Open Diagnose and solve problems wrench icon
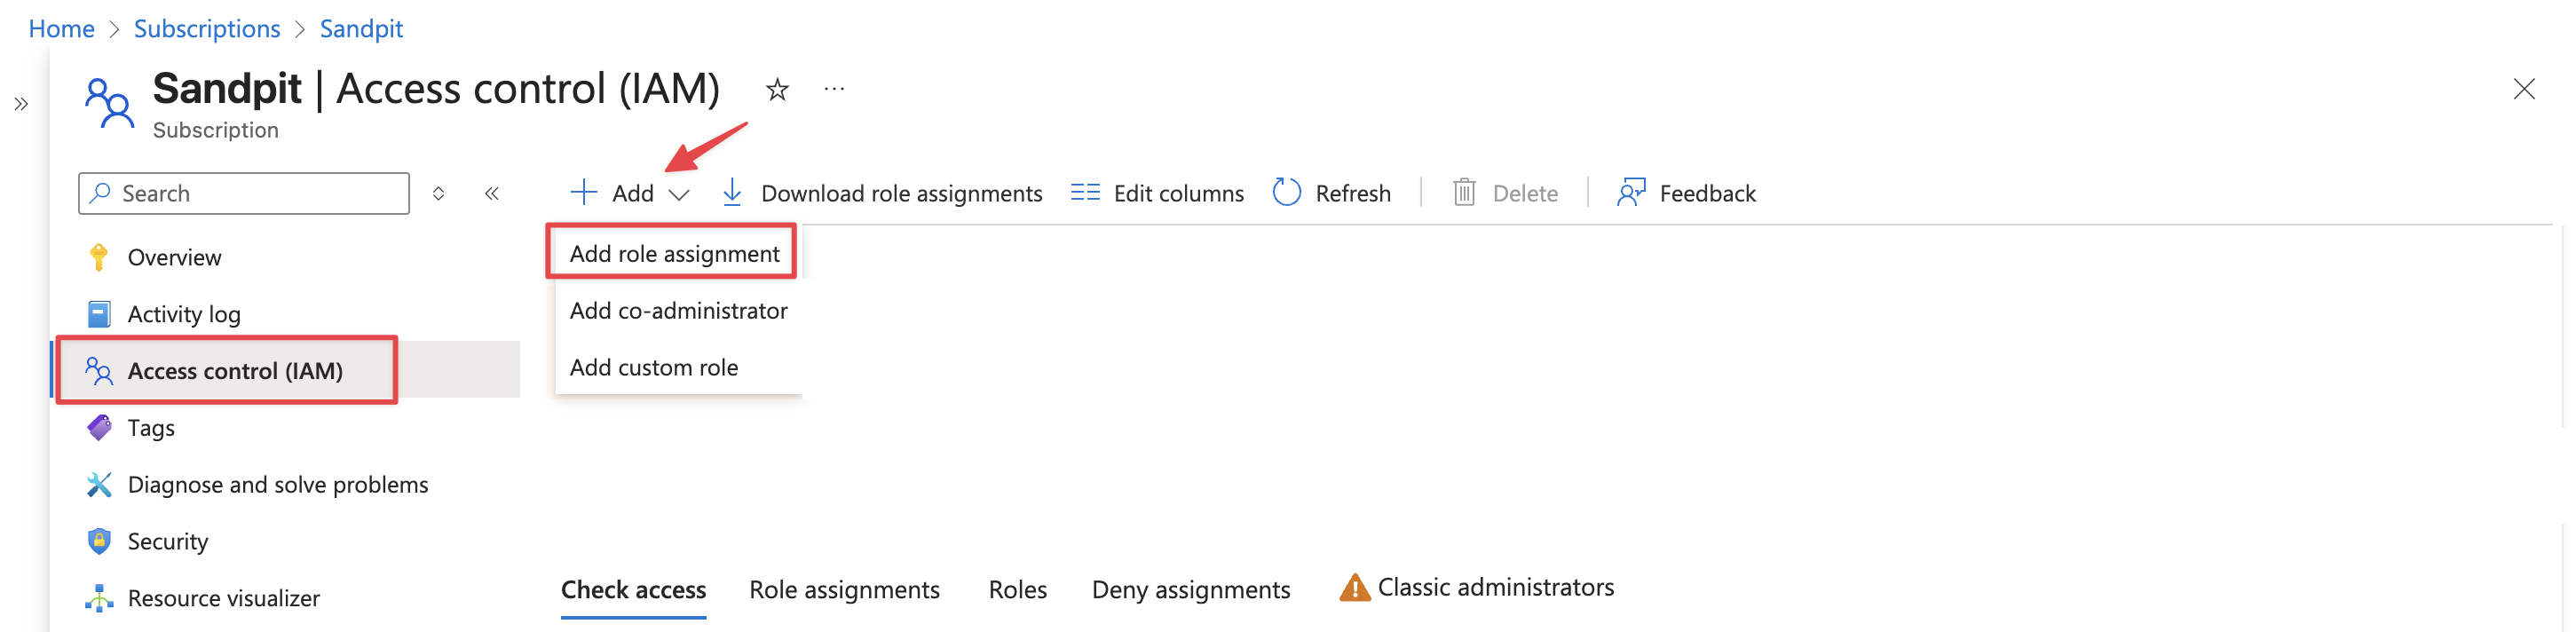2576x632 pixels. coord(99,484)
